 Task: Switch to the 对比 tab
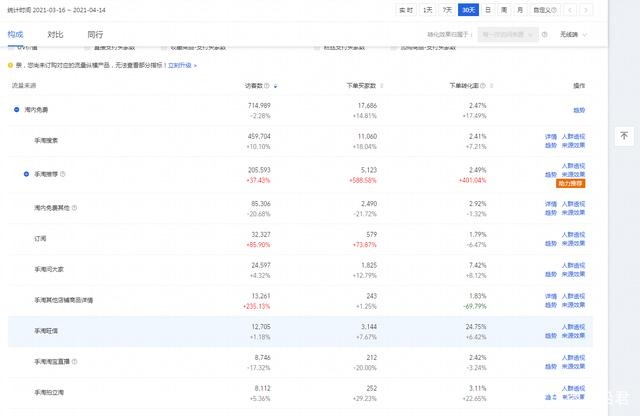(x=55, y=34)
